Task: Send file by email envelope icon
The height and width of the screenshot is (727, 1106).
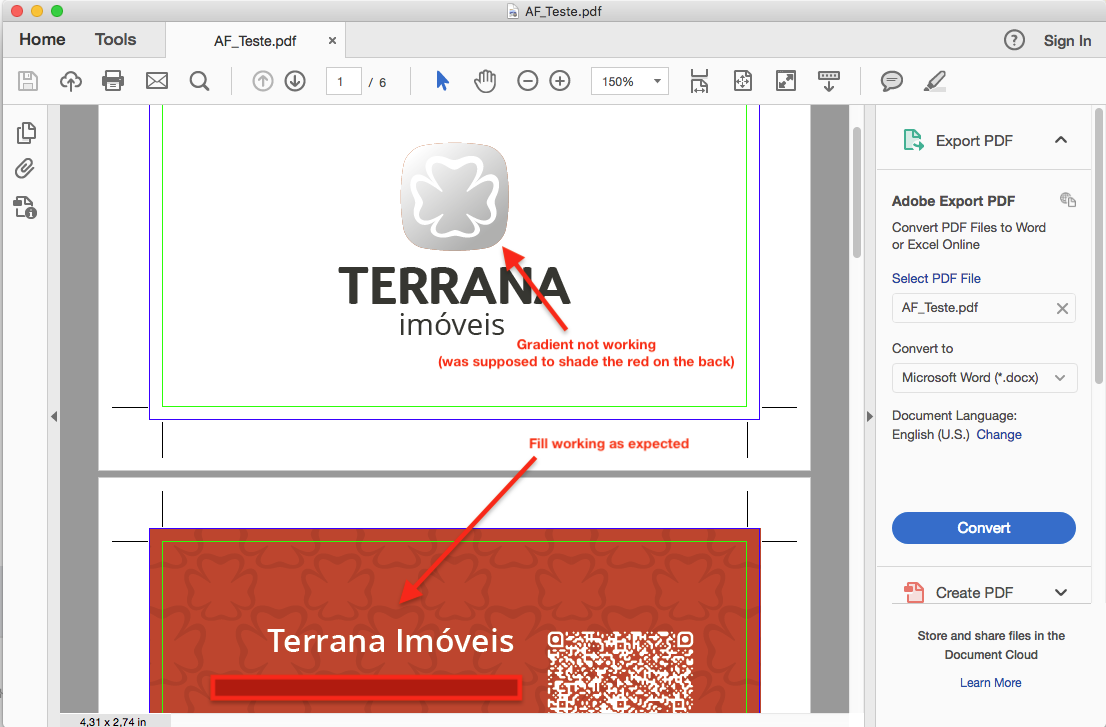Action: click(x=157, y=81)
